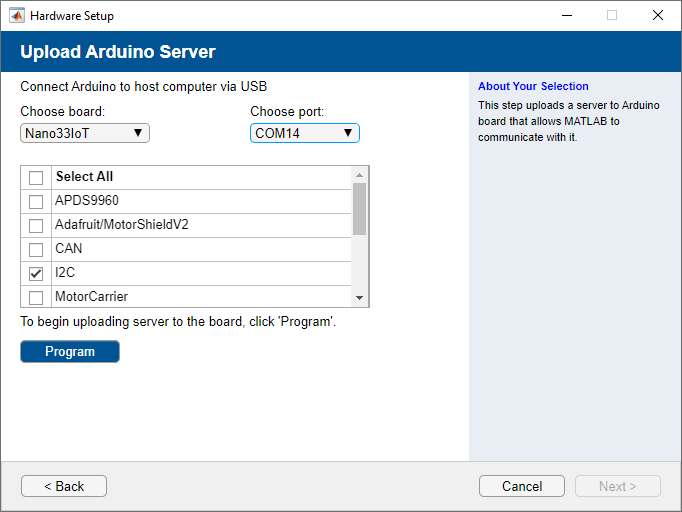This screenshot has height=512, width=682.
Task: Click the Program button
Action: coord(70,352)
